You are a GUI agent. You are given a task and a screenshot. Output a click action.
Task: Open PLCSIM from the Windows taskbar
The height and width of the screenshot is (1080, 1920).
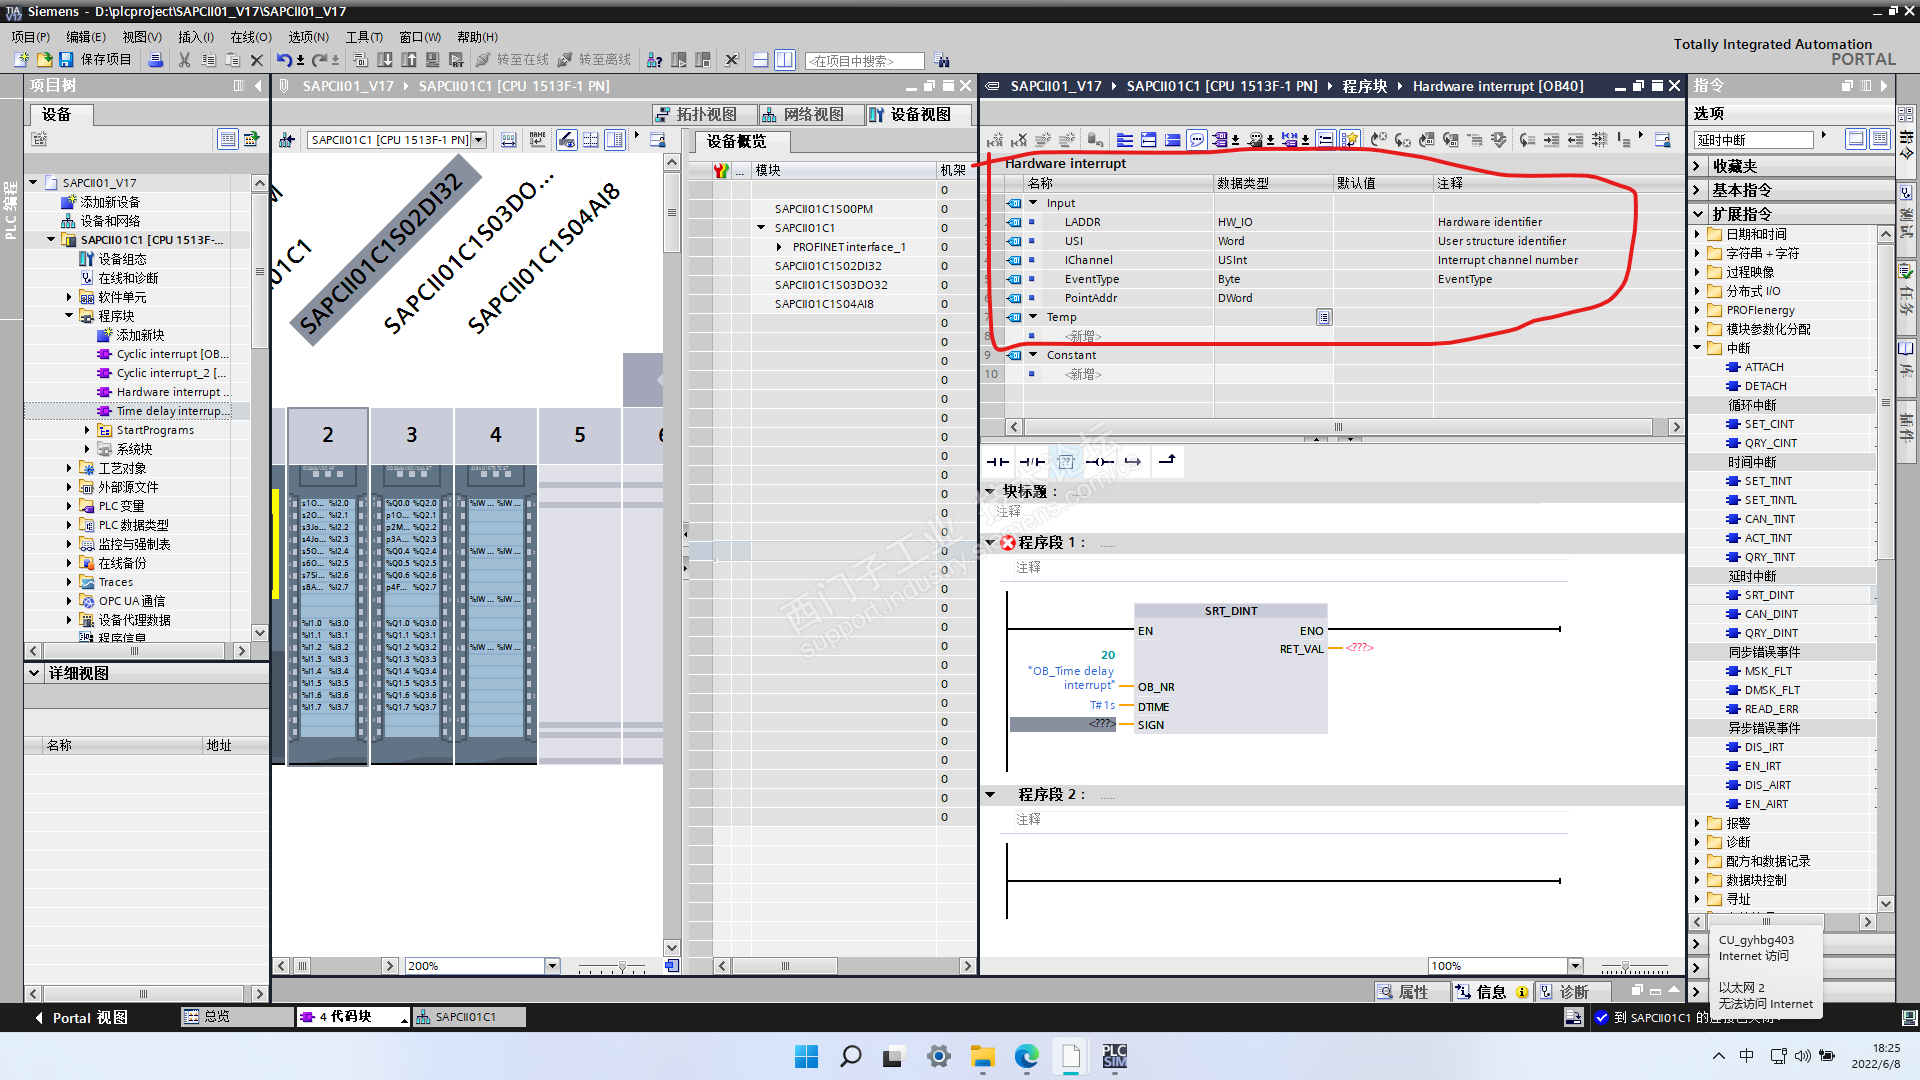point(1114,1056)
